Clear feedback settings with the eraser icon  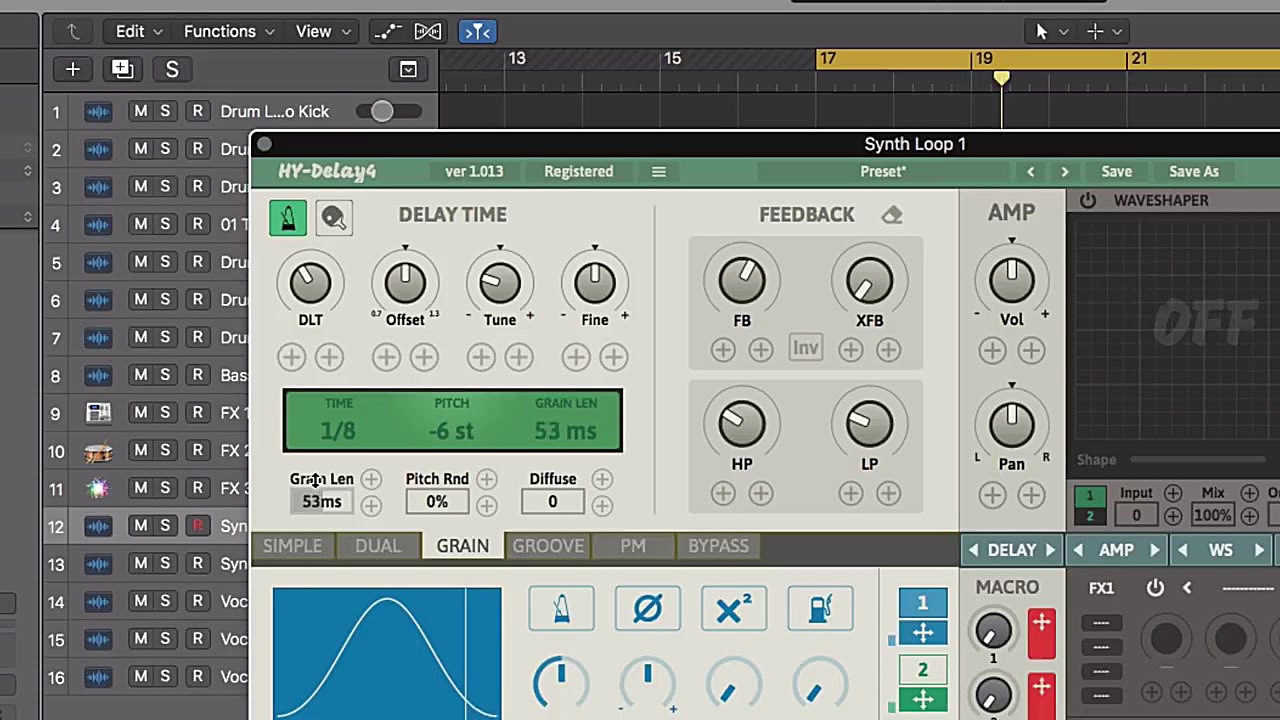(891, 214)
